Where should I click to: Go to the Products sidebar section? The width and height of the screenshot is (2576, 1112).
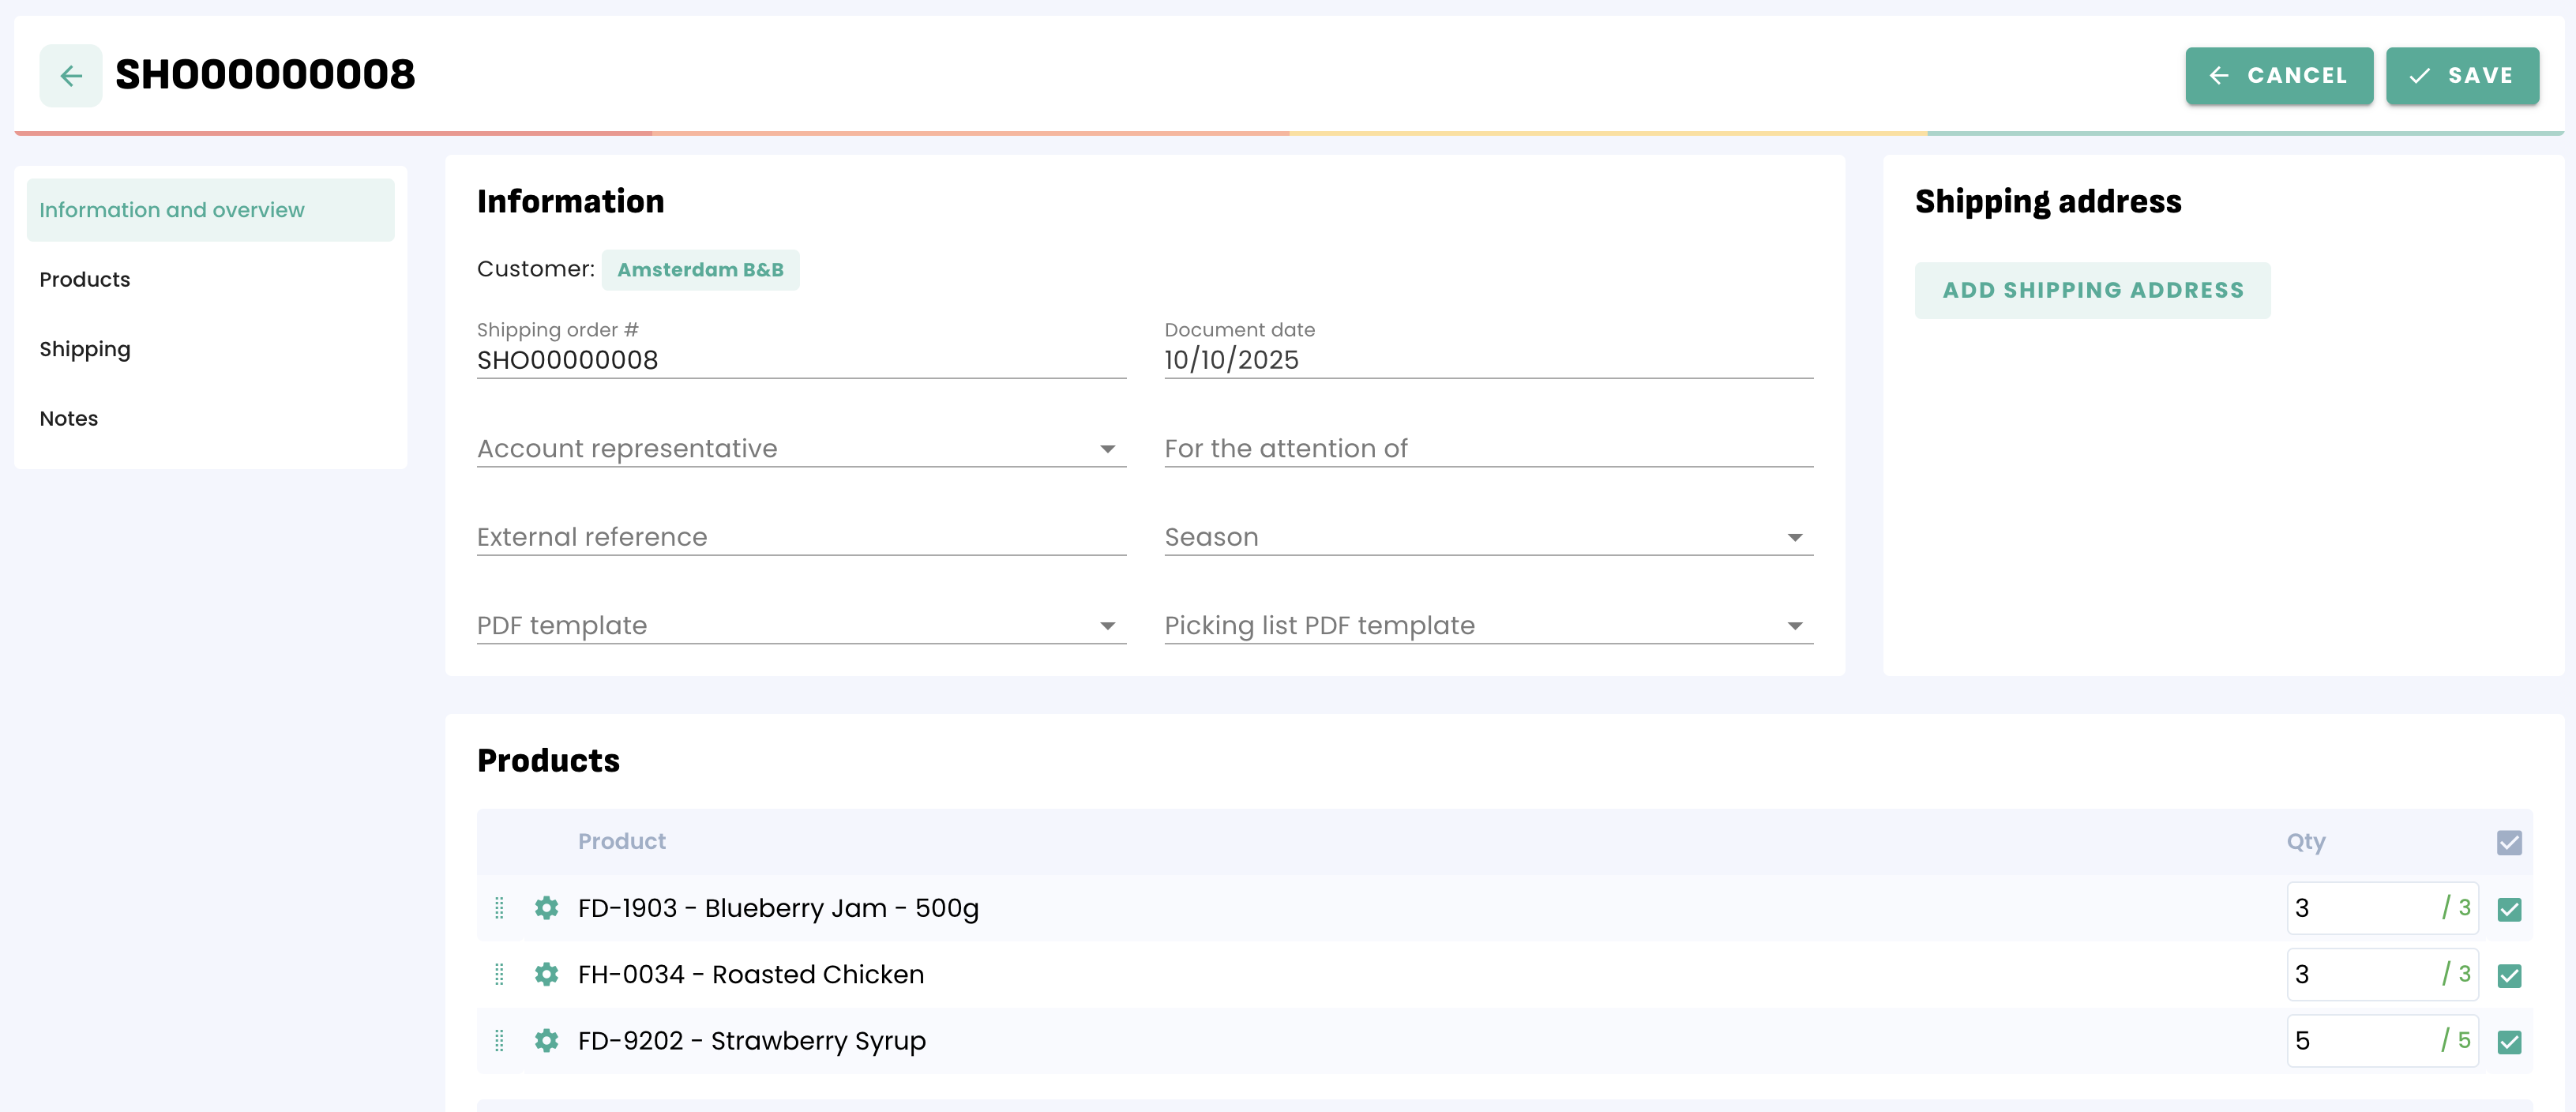[x=85, y=280]
